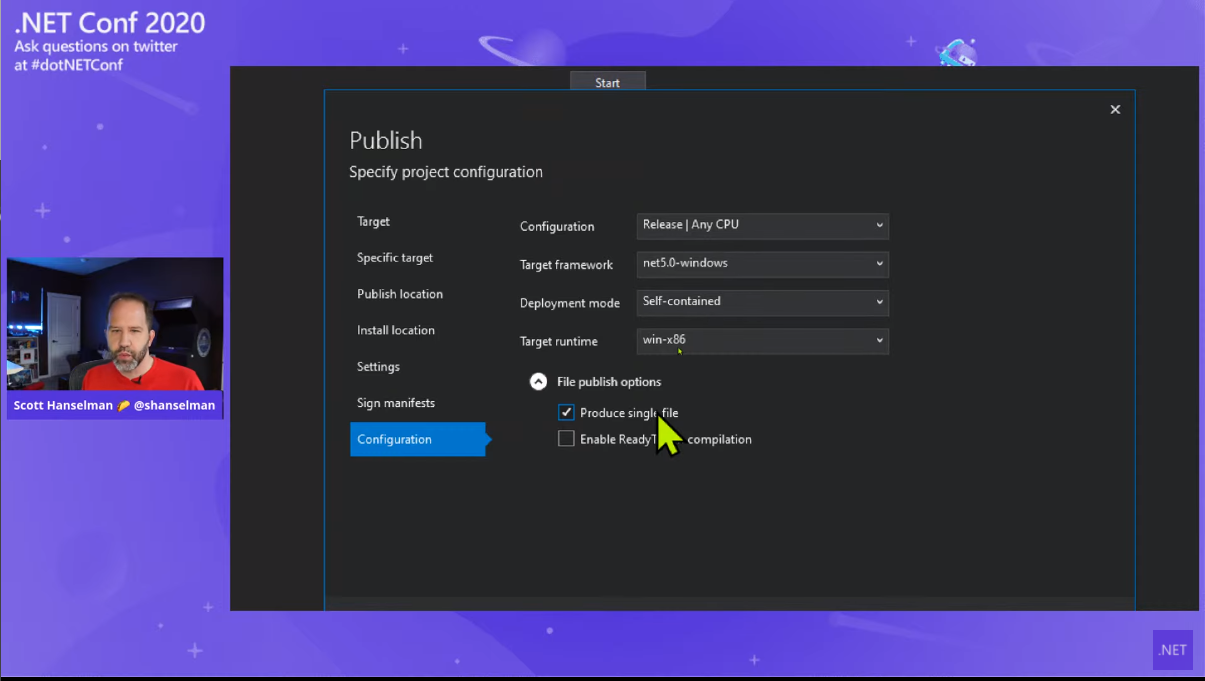Image resolution: width=1205 pixels, height=681 pixels.
Task: Click the Start tab behind the dialog
Action: (607, 83)
